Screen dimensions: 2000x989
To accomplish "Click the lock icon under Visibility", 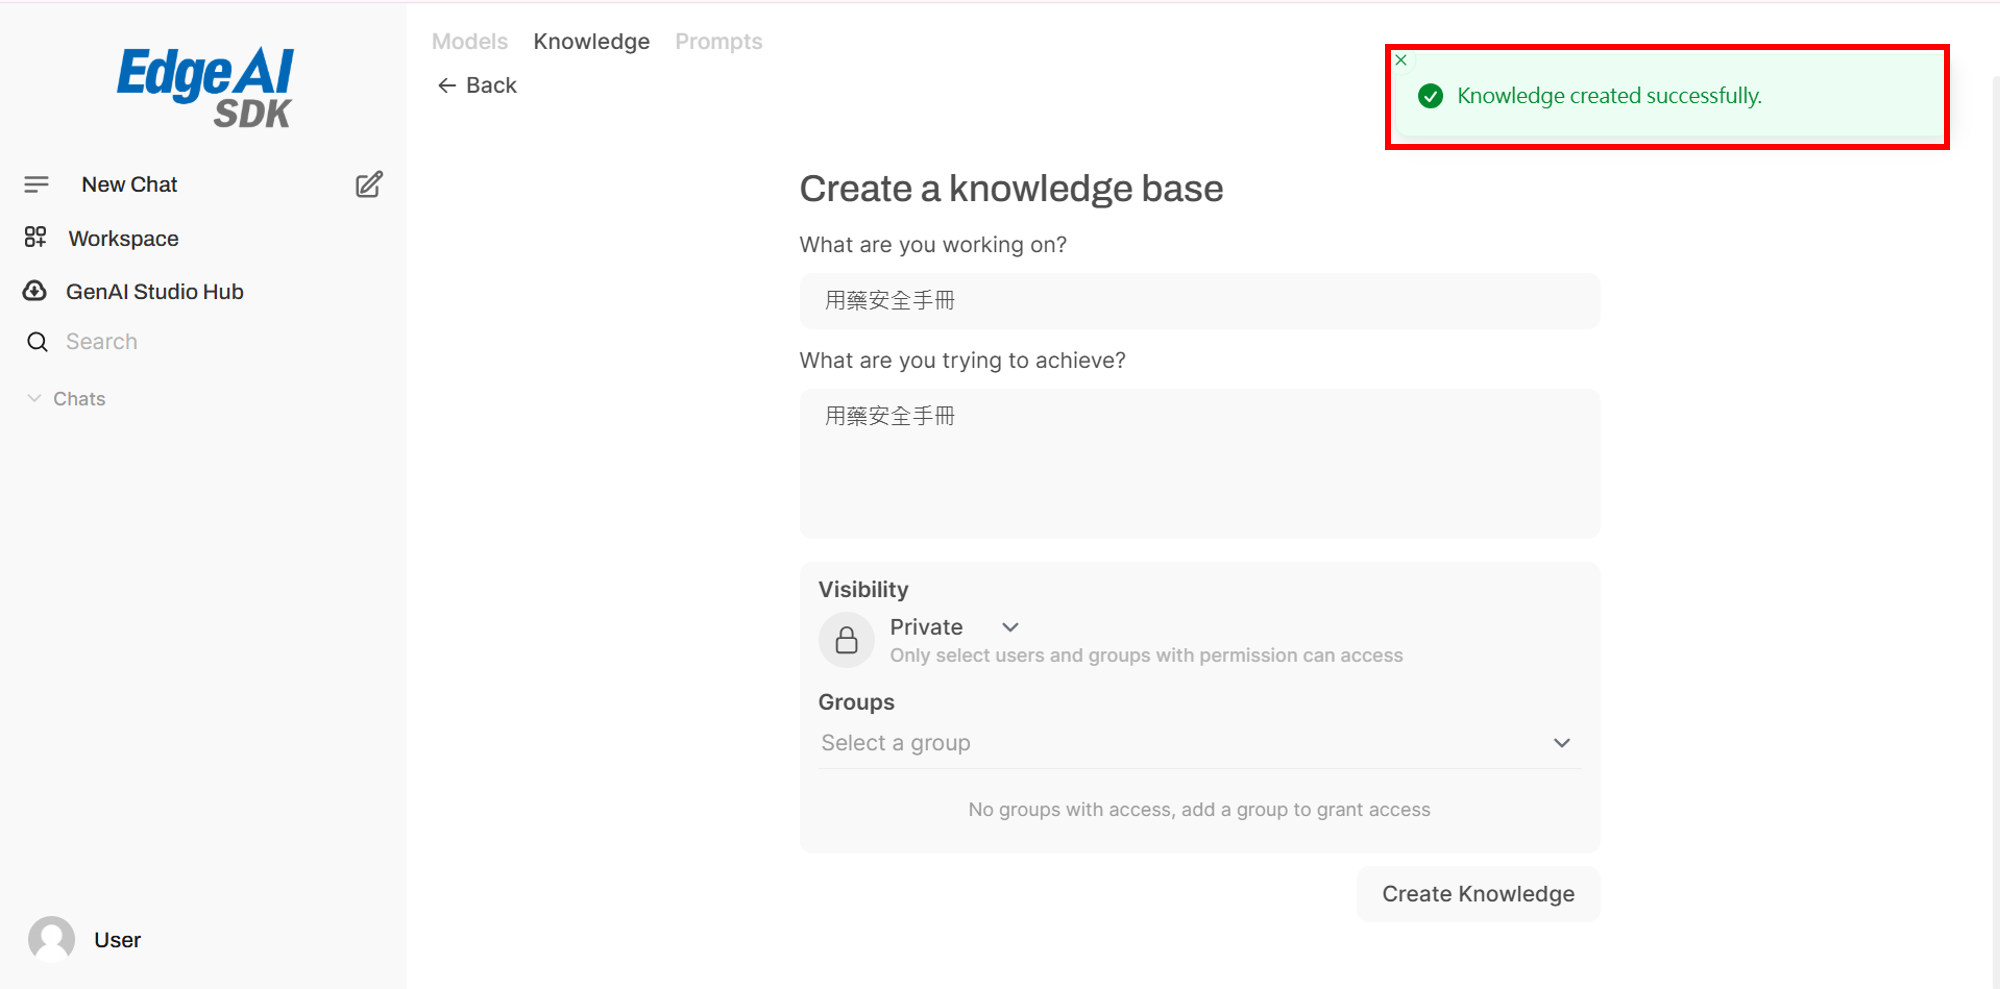I will [x=846, y=640].
